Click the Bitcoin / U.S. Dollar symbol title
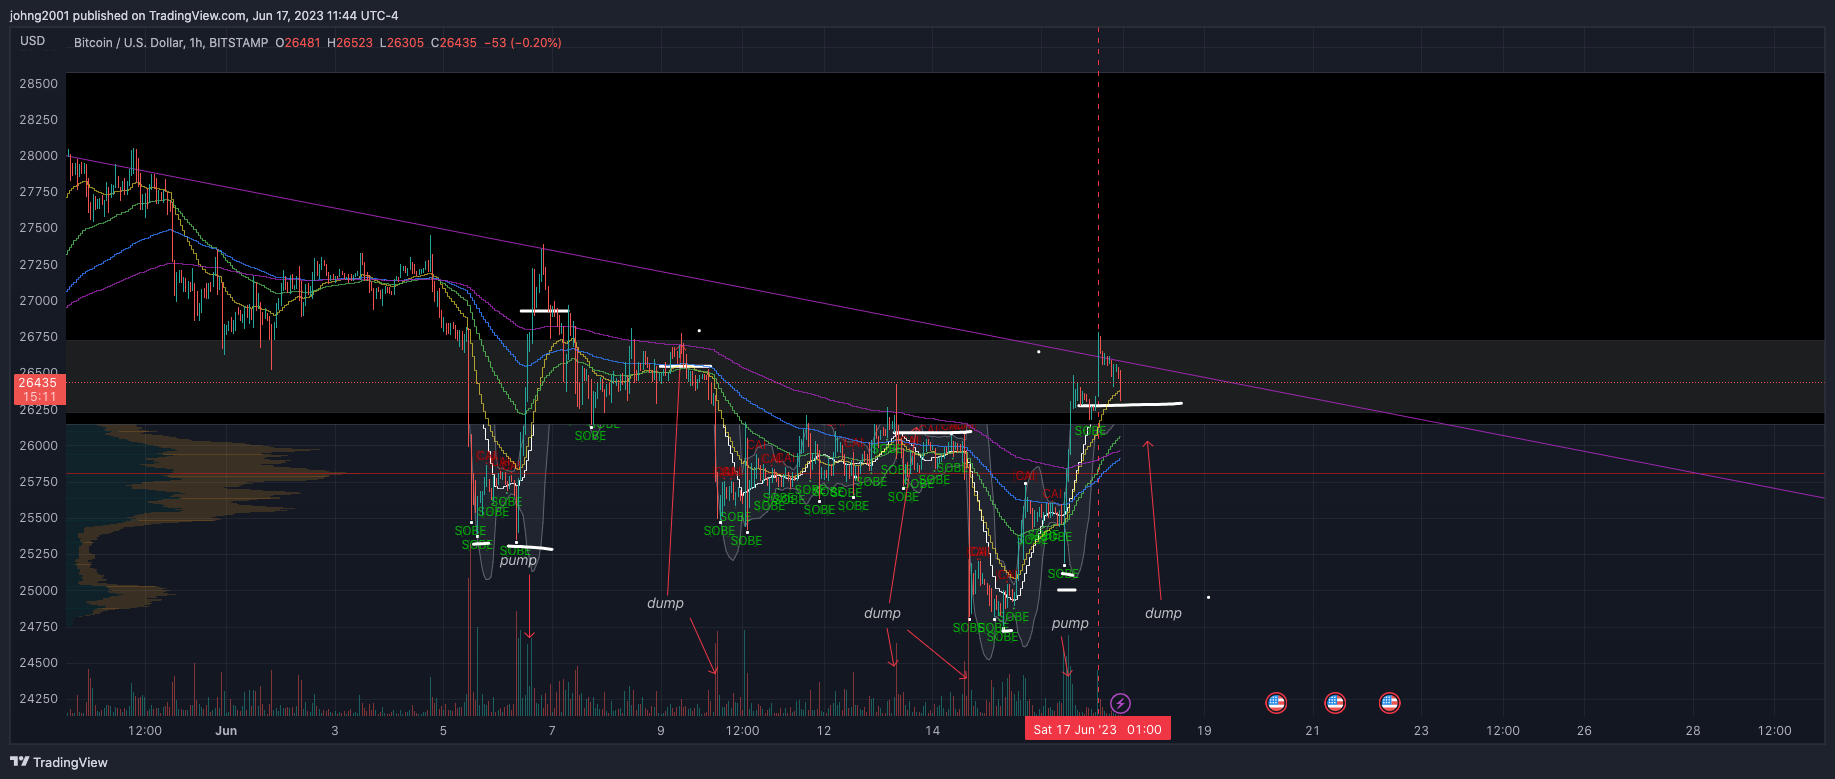 click(129, 43)
